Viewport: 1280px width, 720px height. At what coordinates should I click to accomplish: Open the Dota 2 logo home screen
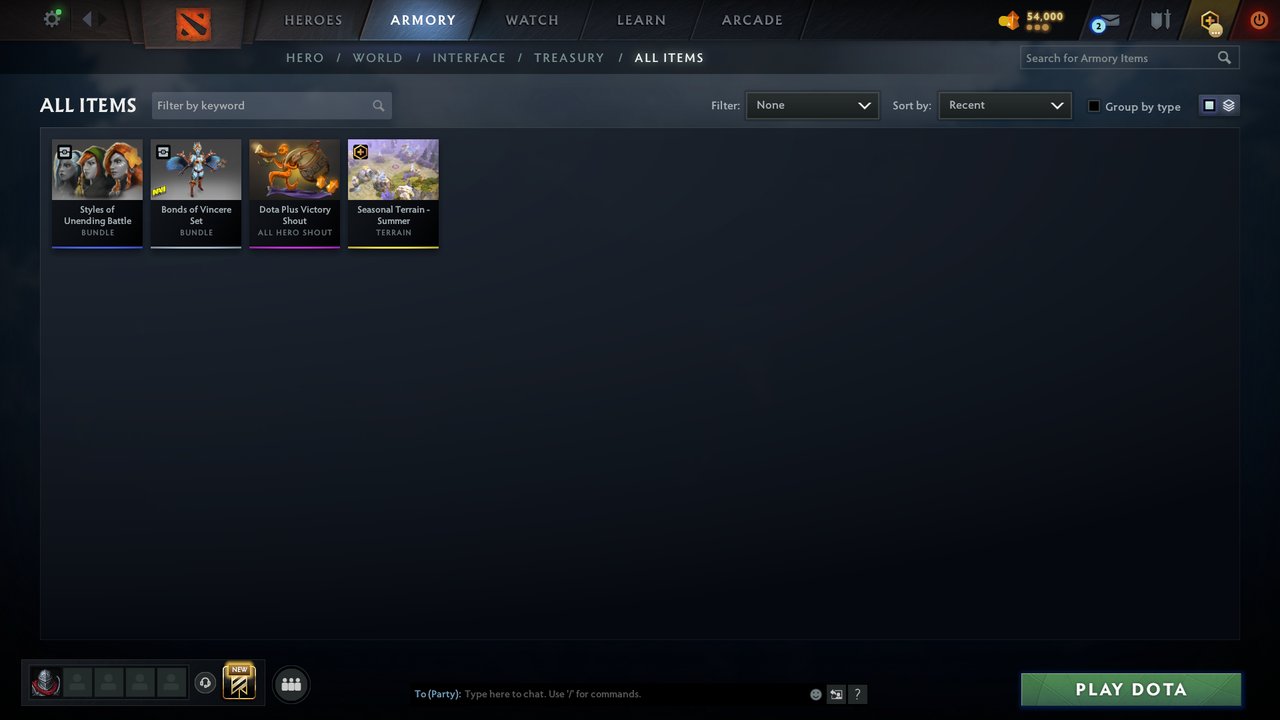(x=193, y=24)
